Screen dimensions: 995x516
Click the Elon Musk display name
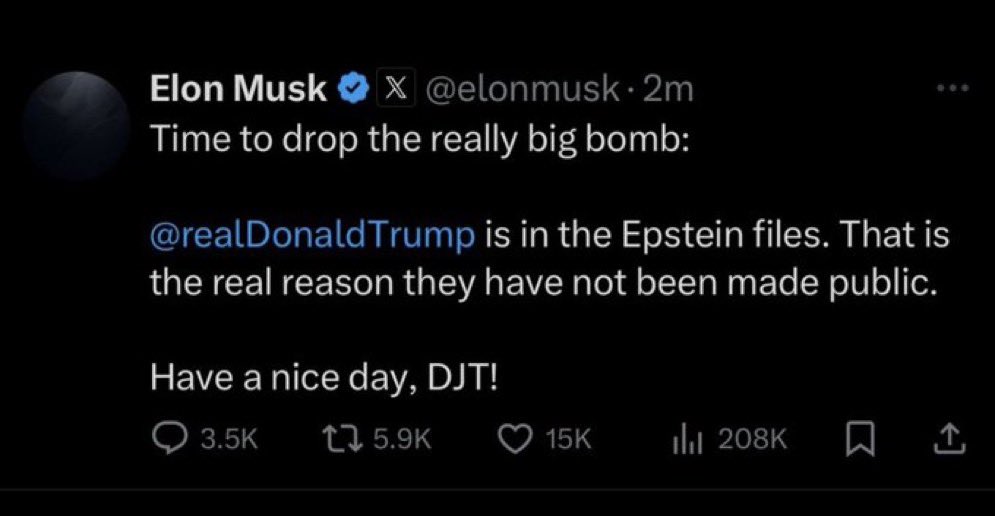coord(238,88)
